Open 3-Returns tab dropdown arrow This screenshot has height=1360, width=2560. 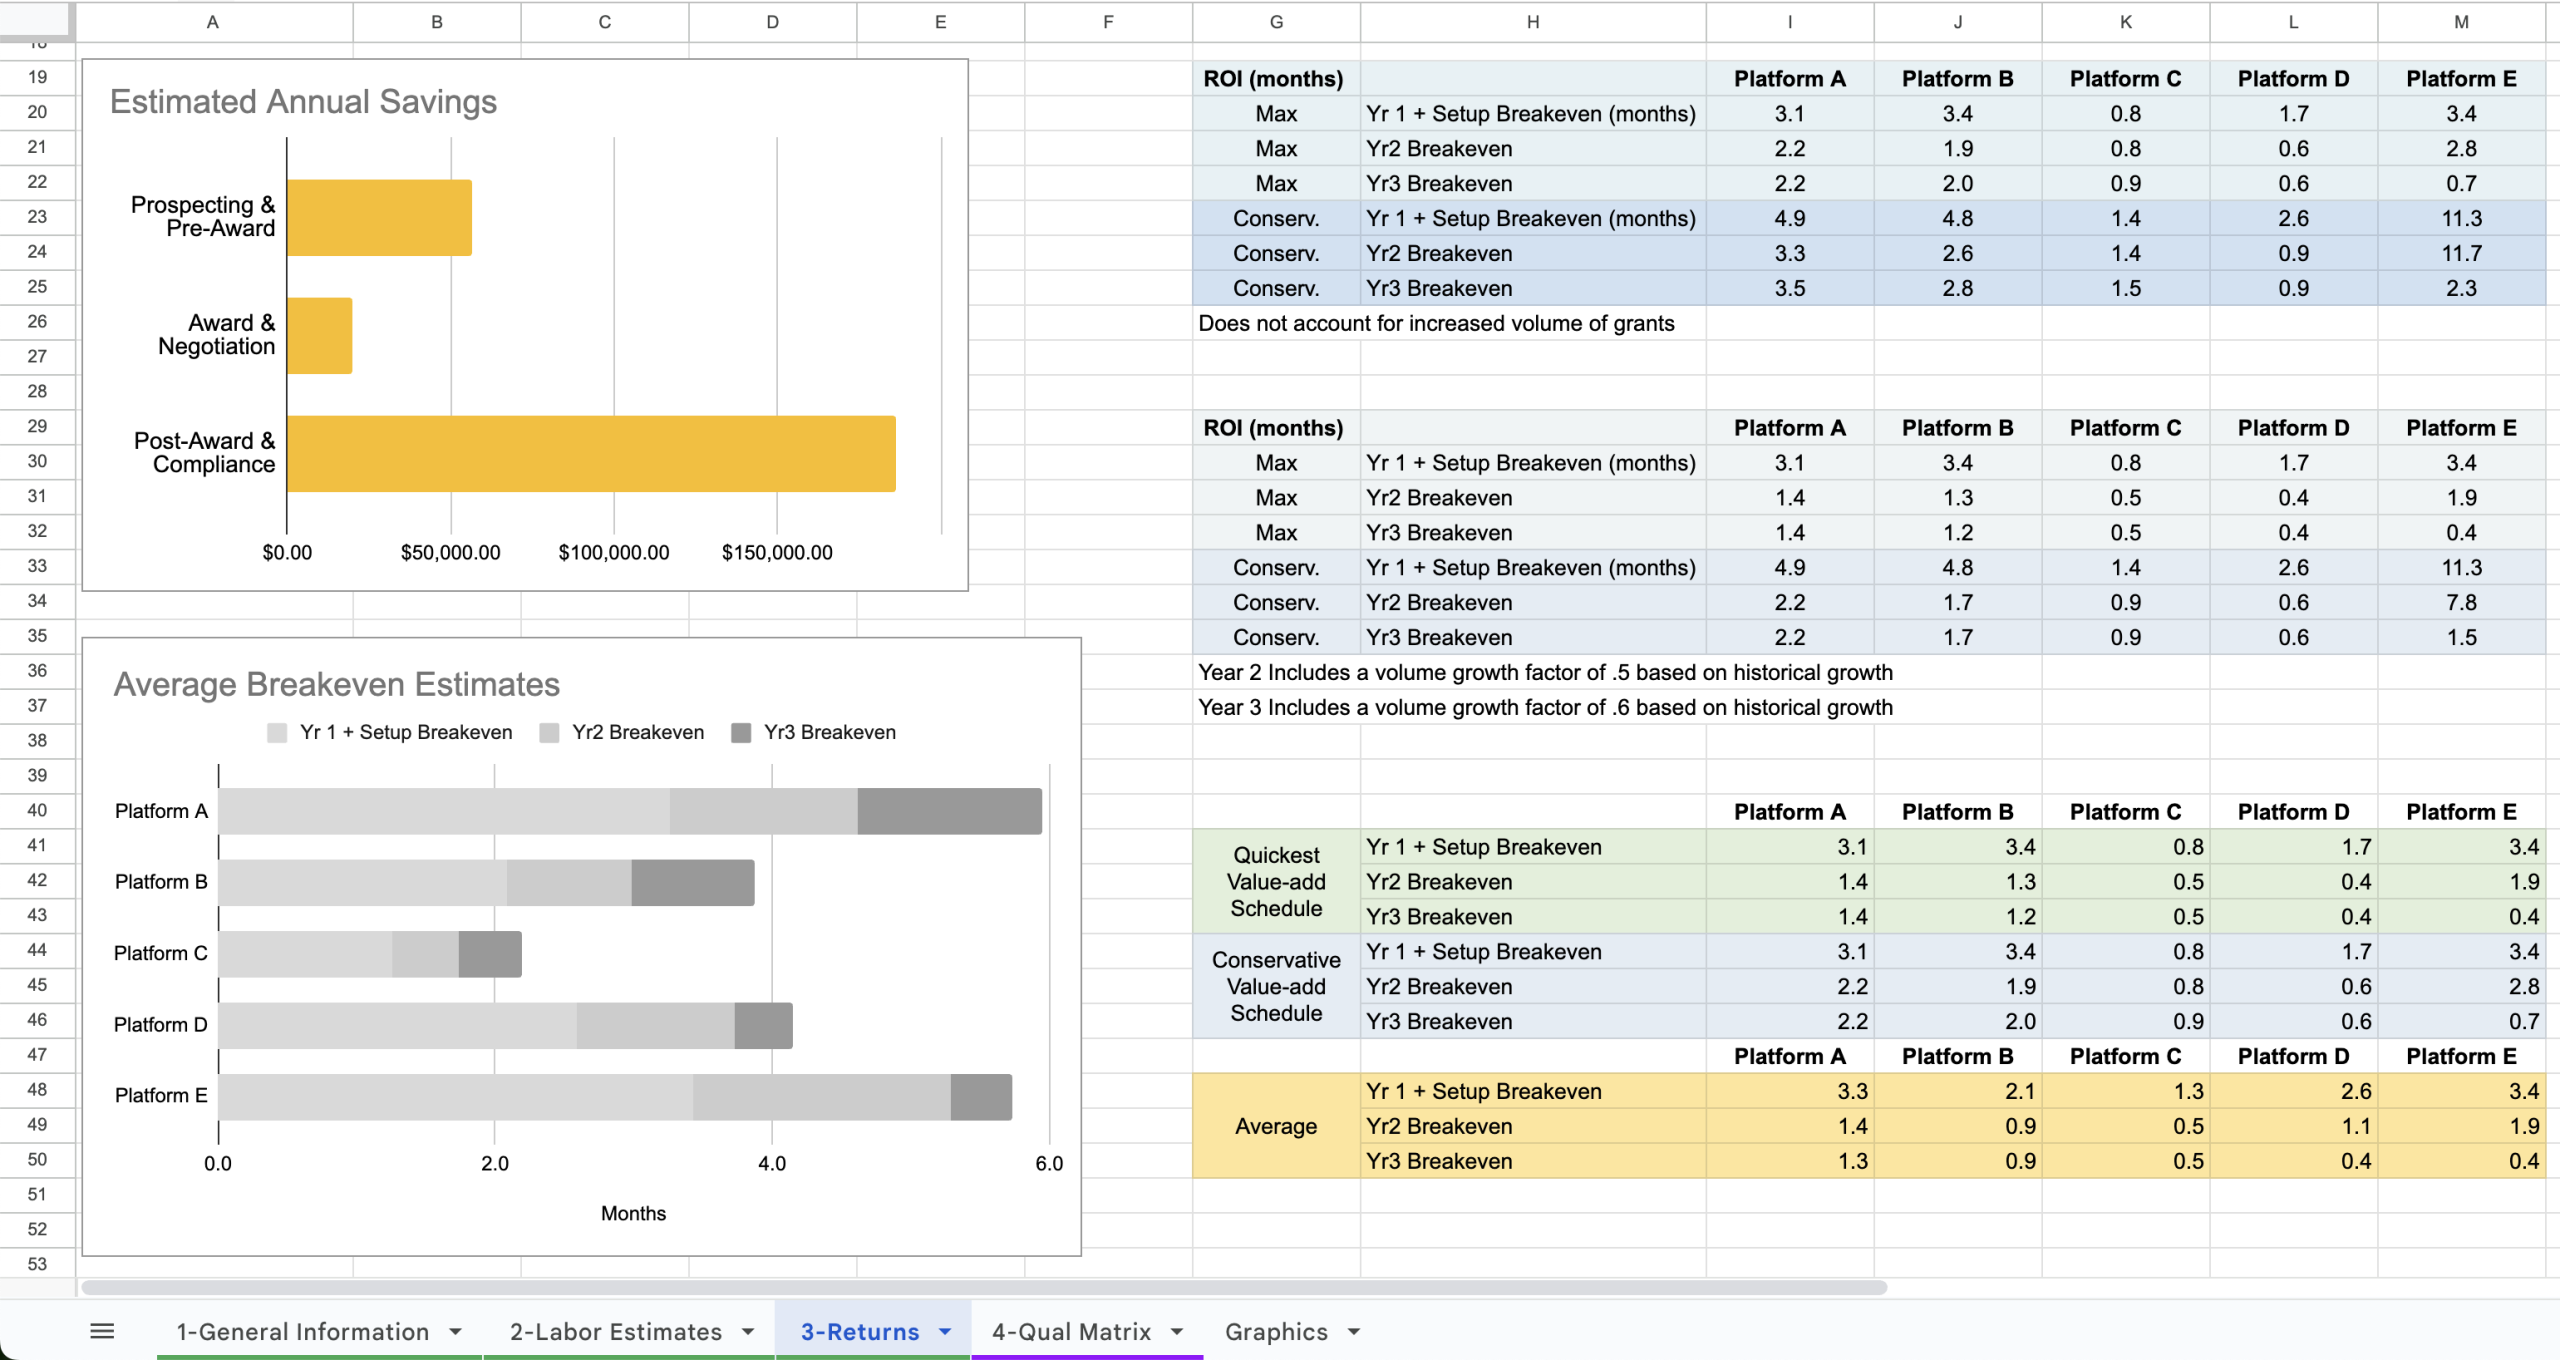pyautogui.click(x=945, y=1332)
